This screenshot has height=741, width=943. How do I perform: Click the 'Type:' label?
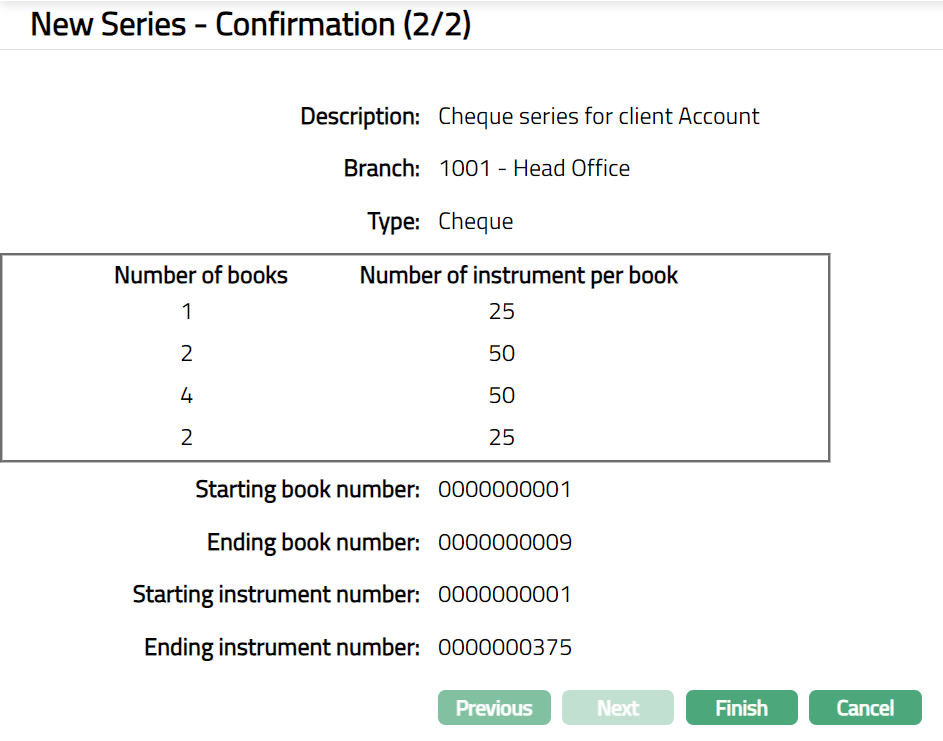[393, 221]
